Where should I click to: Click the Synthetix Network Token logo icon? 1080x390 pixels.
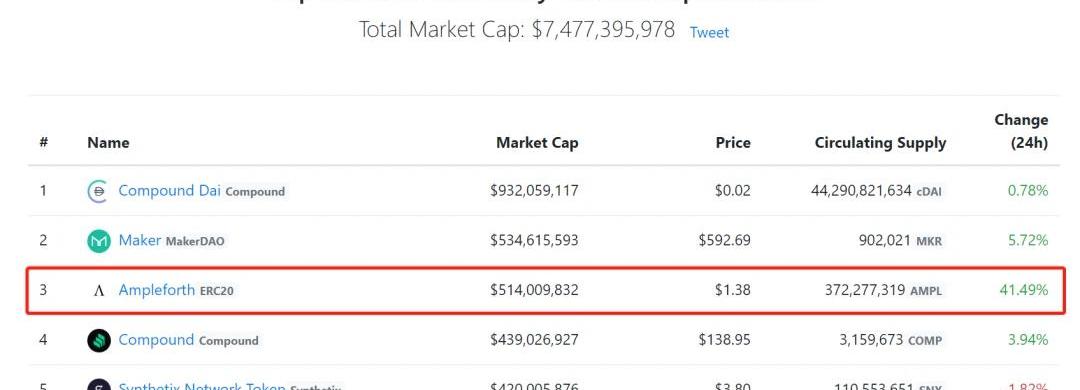pos(99,384)
